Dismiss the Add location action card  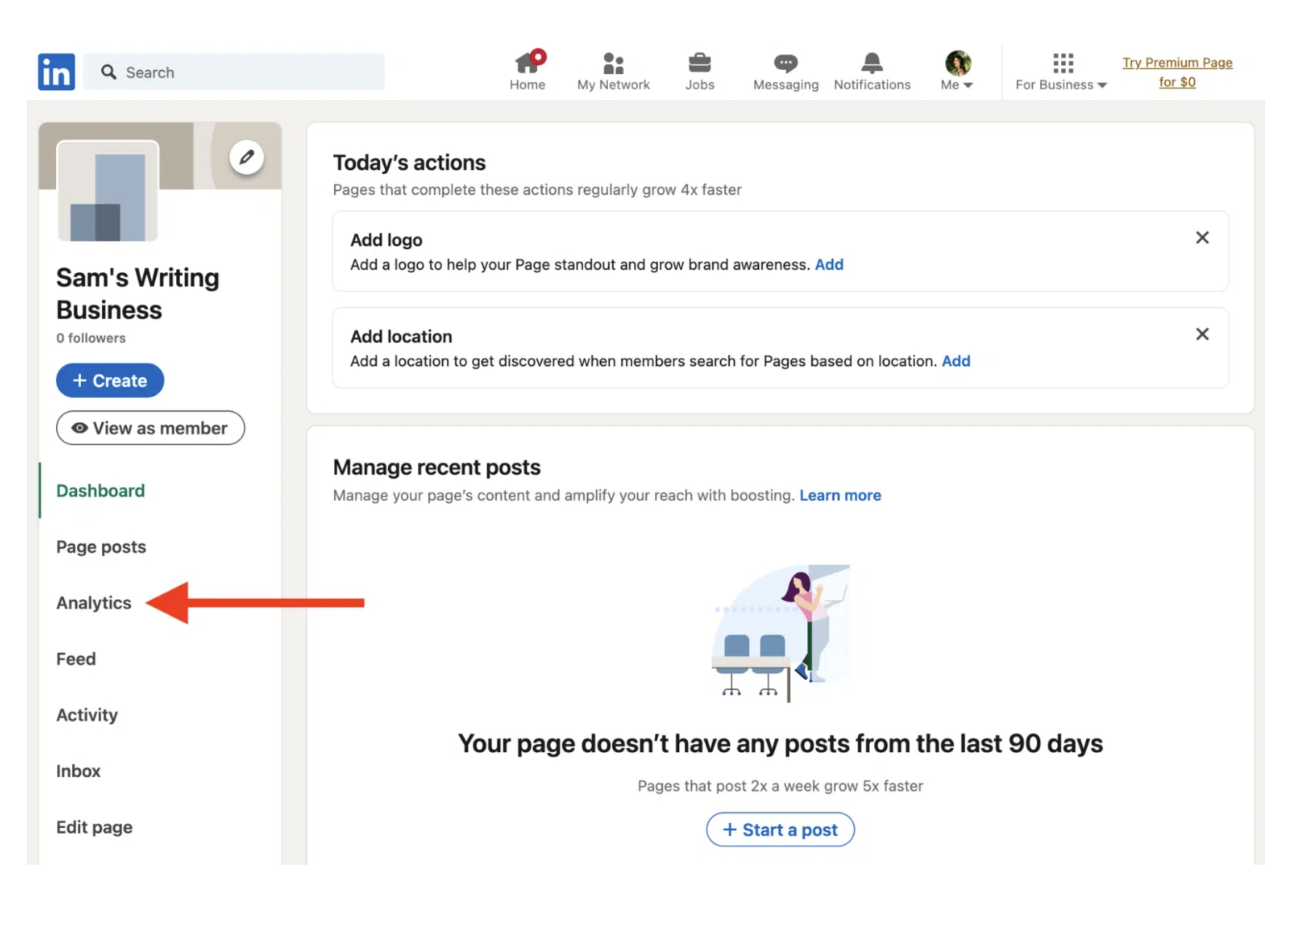[1202, 334]
